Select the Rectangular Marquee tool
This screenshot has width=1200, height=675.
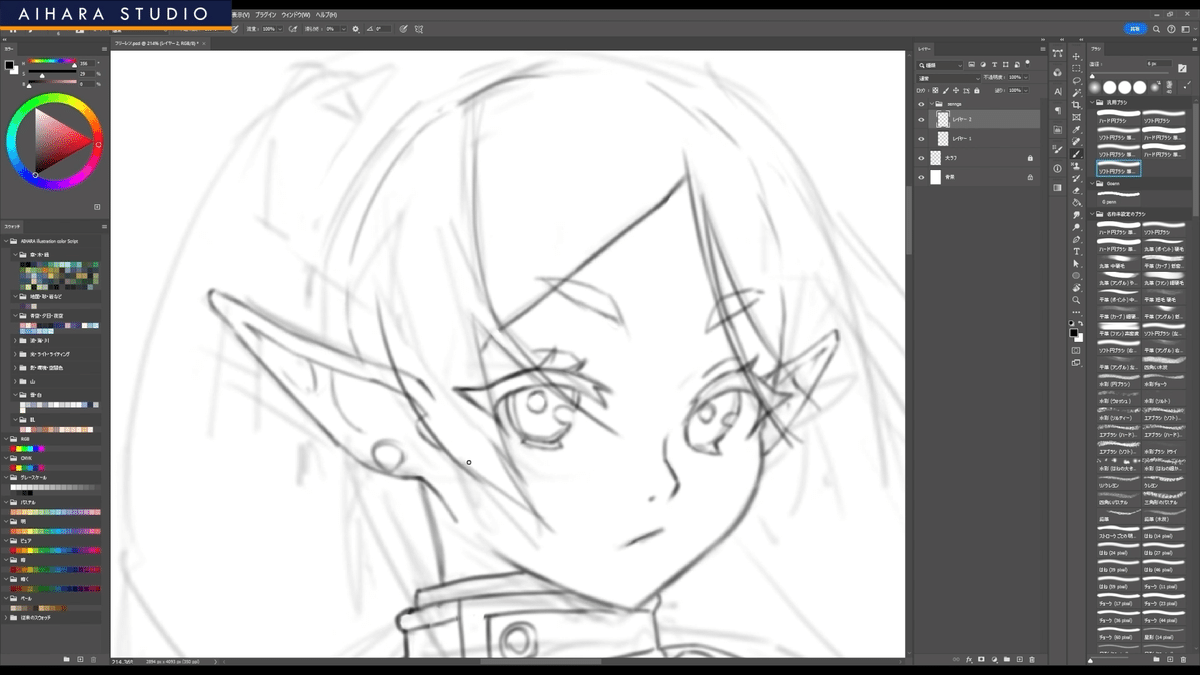[x=1076, y=69]
